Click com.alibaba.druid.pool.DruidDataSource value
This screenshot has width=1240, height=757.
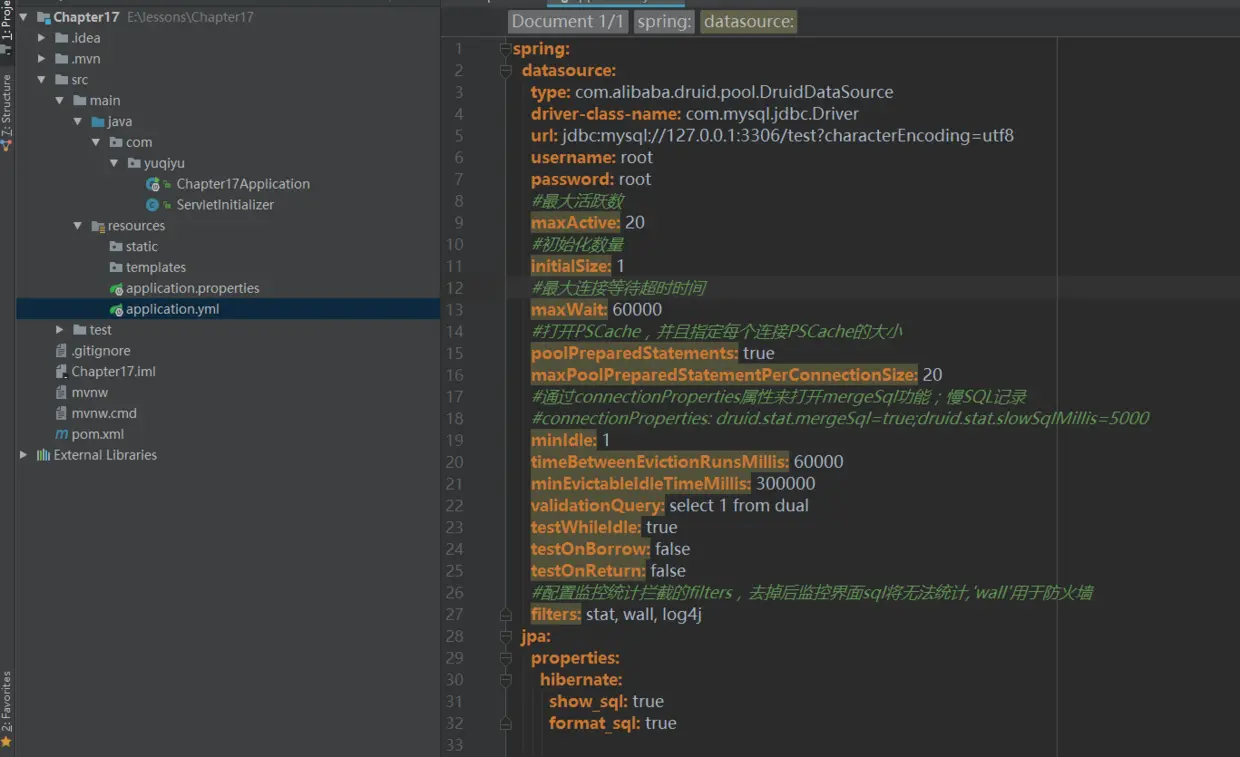tap(734, 92)
